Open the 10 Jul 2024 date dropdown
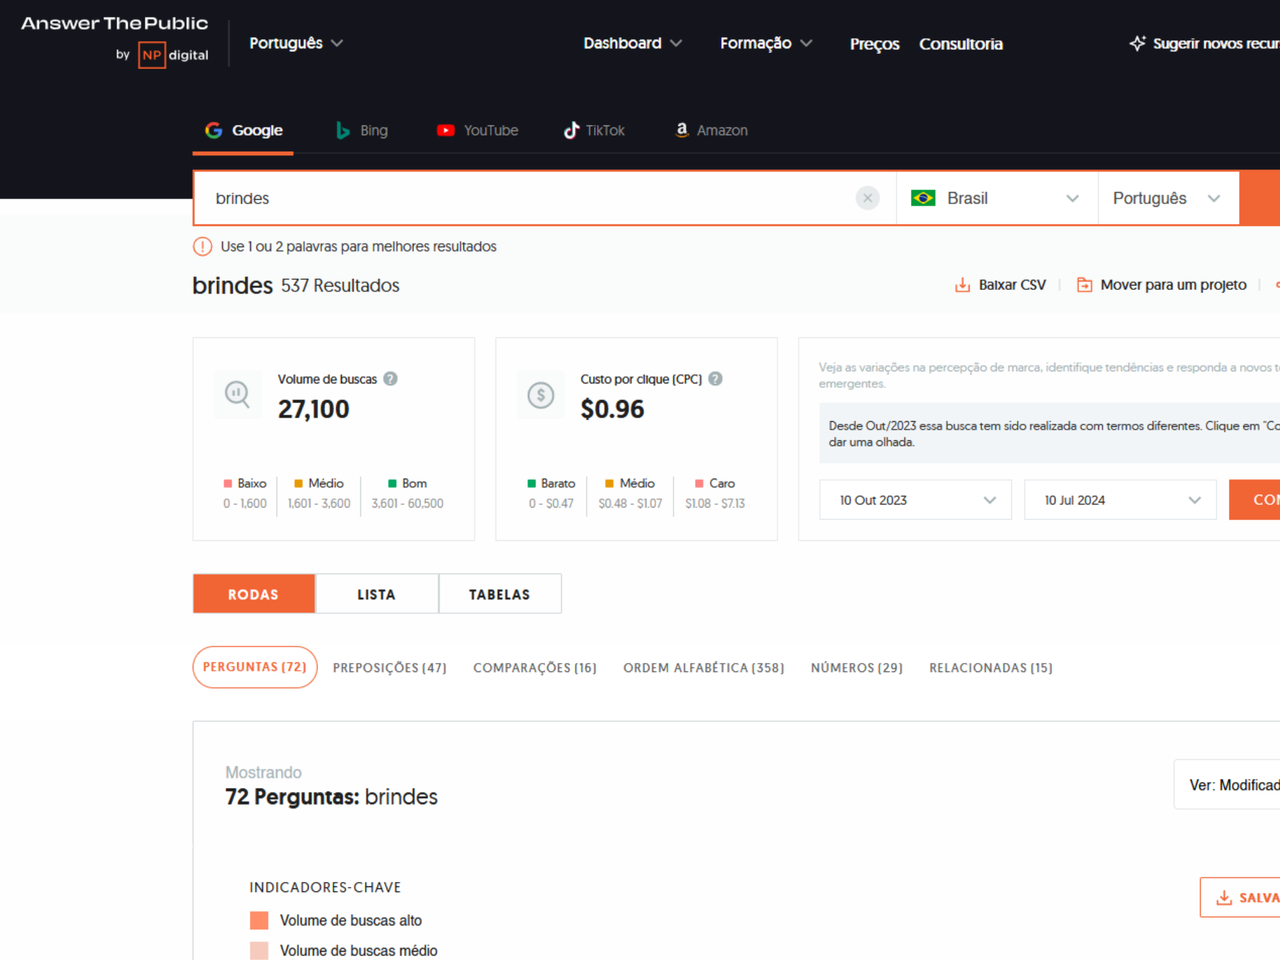 pyautogui.click(x=1120, y=500)
